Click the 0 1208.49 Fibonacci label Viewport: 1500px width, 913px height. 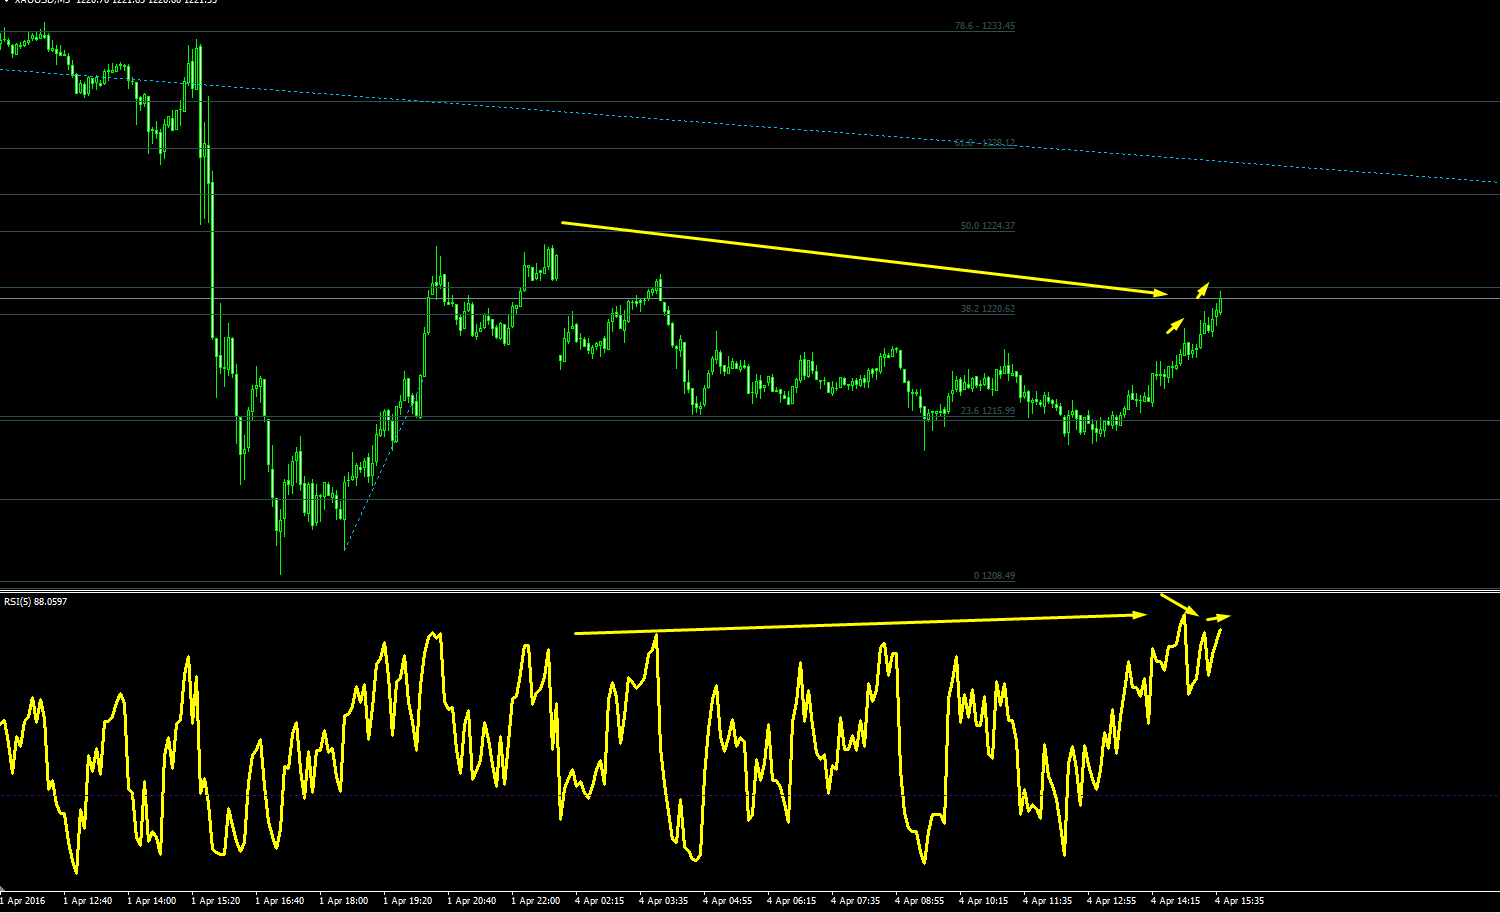pos(994,576)
